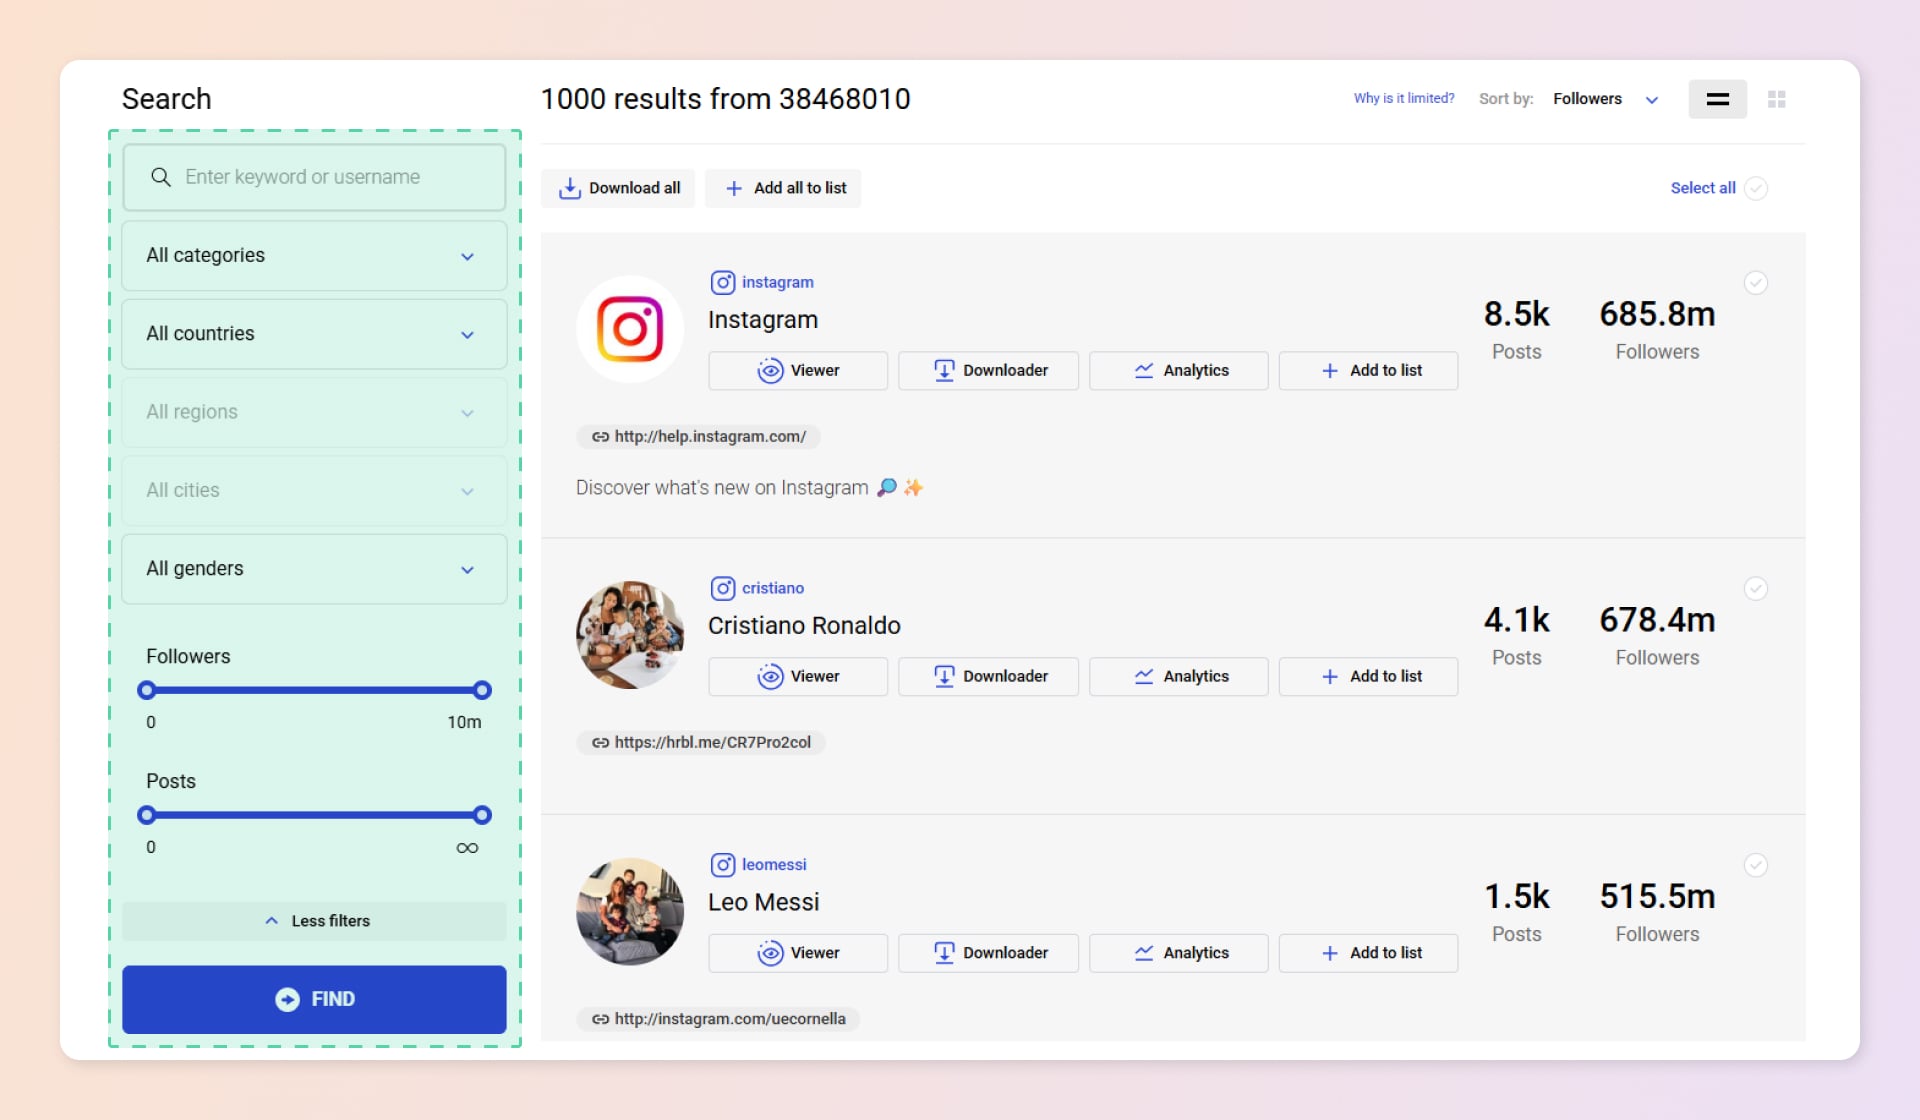Click the Instagram logo icon next to 'leomessi' username
The height and width of the screenshot is (1120, 1920).
722,864
